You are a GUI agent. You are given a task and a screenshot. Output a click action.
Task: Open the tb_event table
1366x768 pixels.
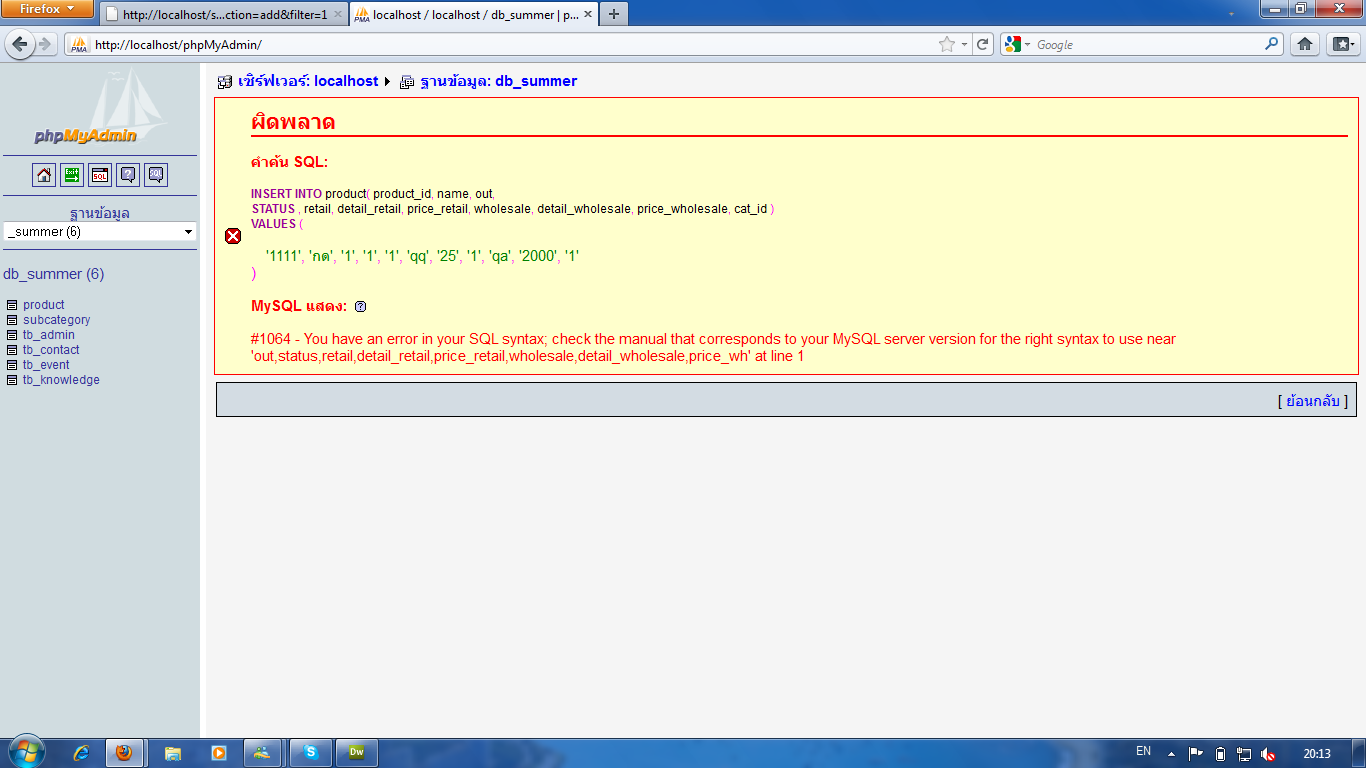(47, 365)
